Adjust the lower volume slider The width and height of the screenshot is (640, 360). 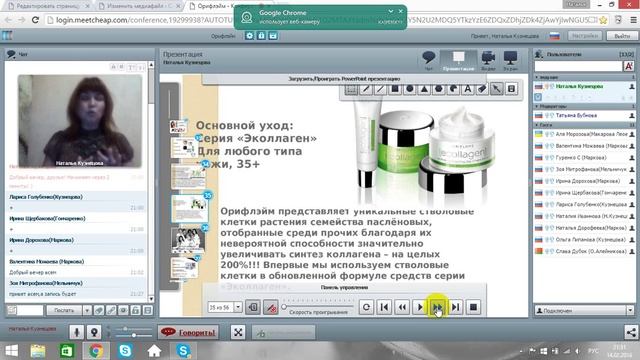[x=133, y=336]
